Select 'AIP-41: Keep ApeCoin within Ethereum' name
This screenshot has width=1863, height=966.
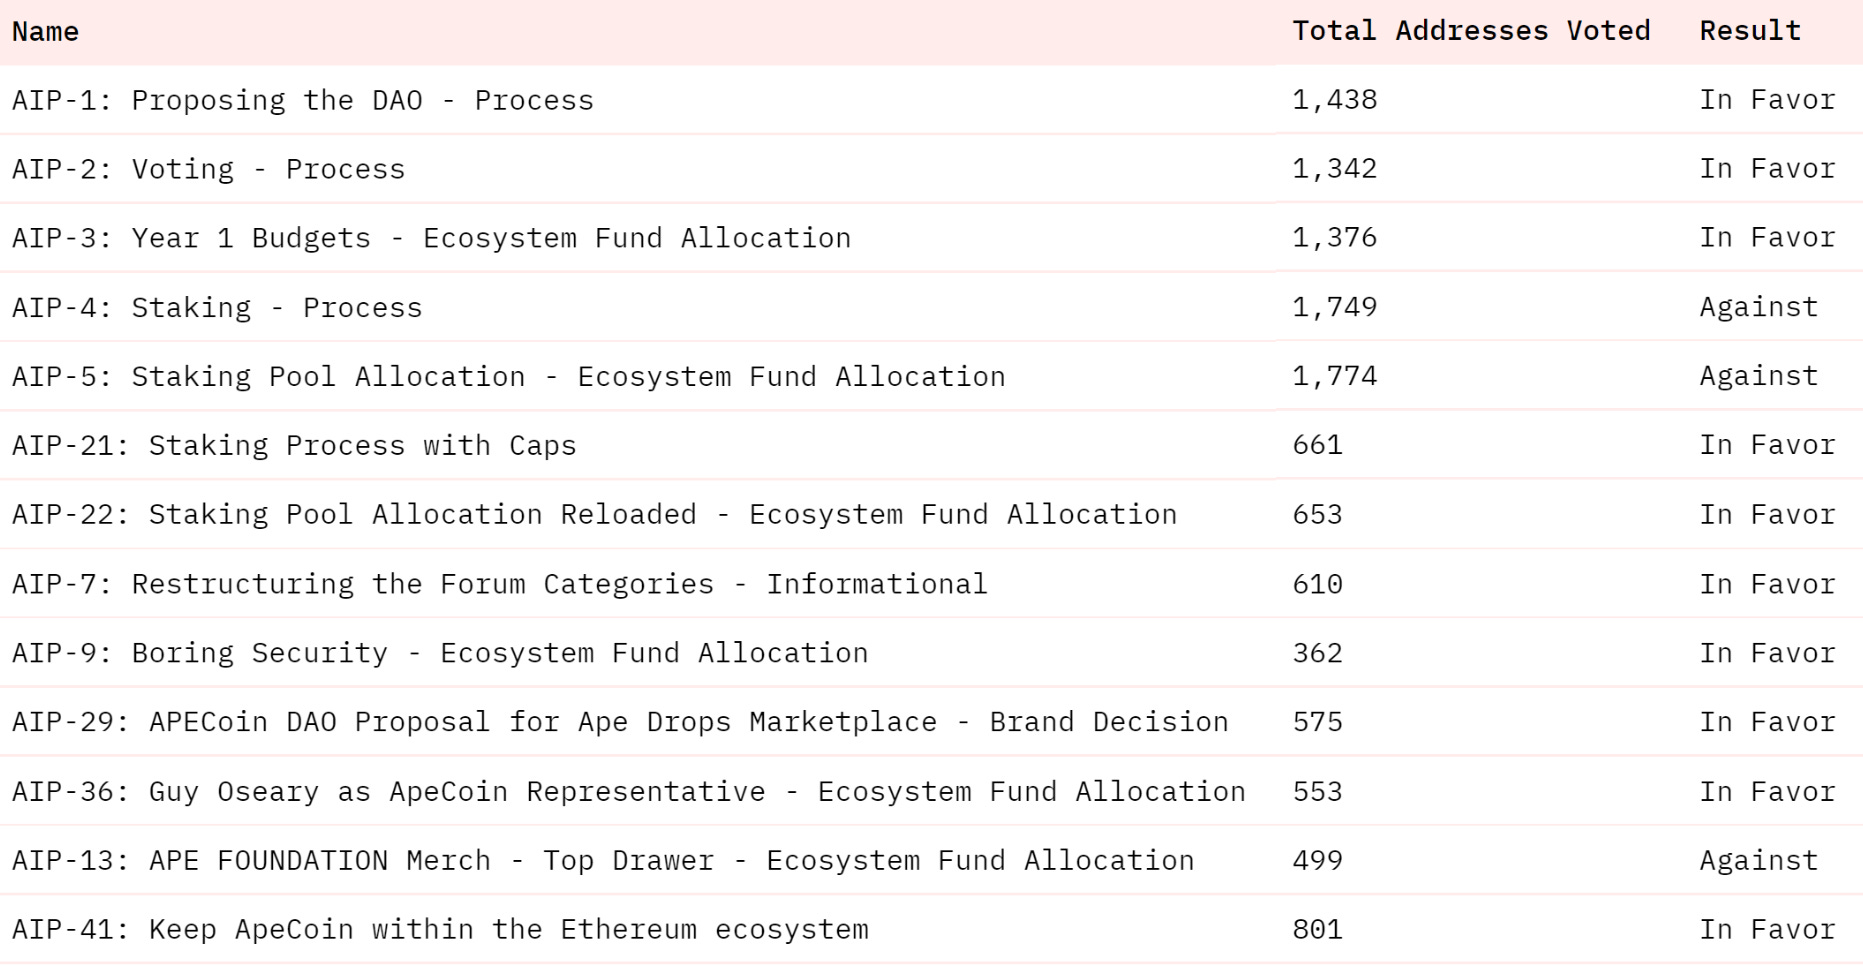pos(440,930)
